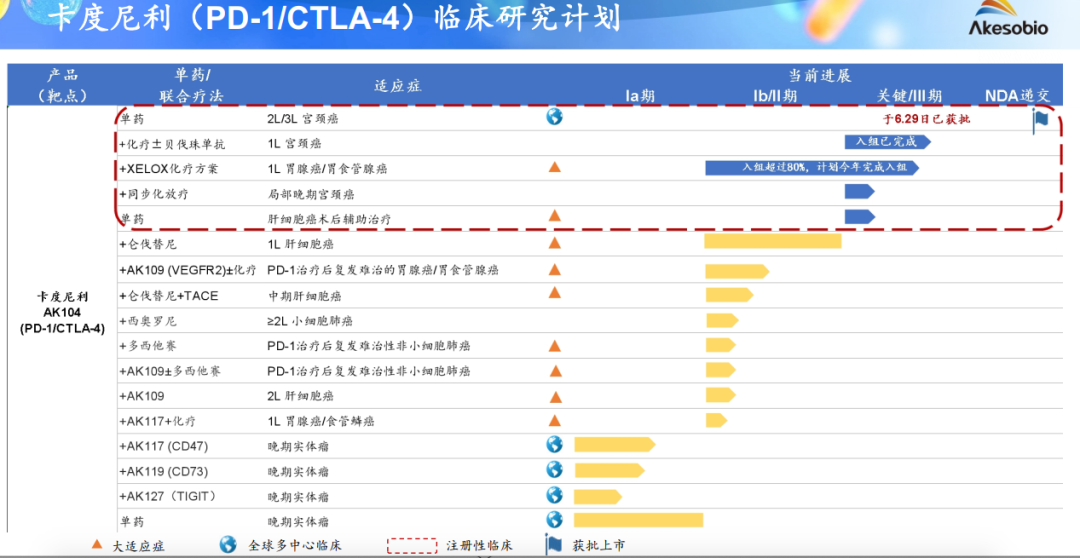Click the ≥2L 小细胞肺癌 indication text
Screen dimensions: 1080x558
coord(310,321)
